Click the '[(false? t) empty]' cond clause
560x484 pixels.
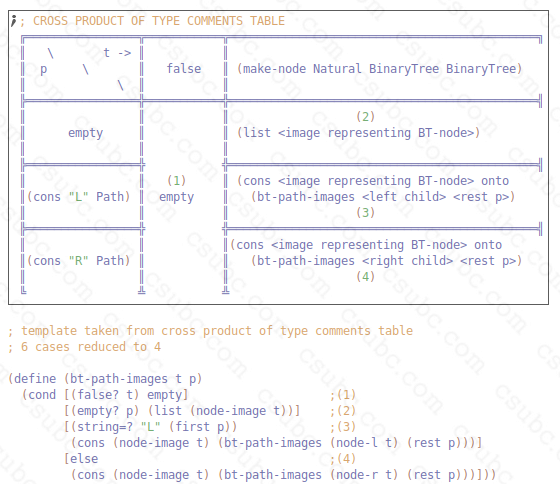click(x=126, y=395)
